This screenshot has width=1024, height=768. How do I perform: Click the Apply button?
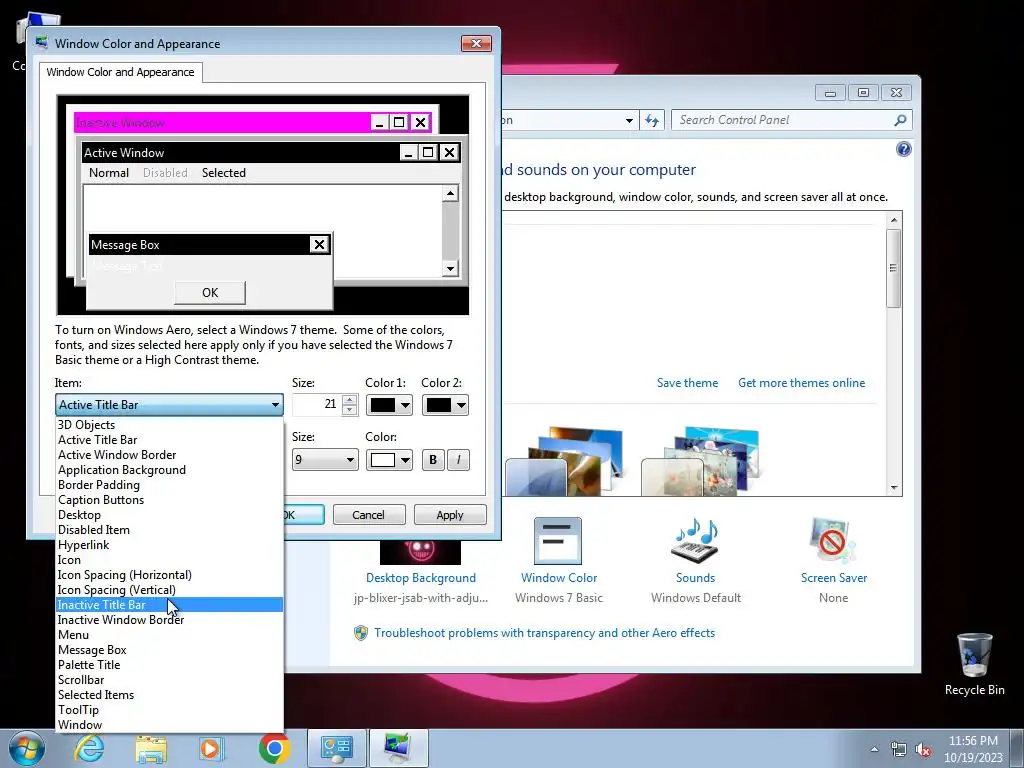click(450, 515)
